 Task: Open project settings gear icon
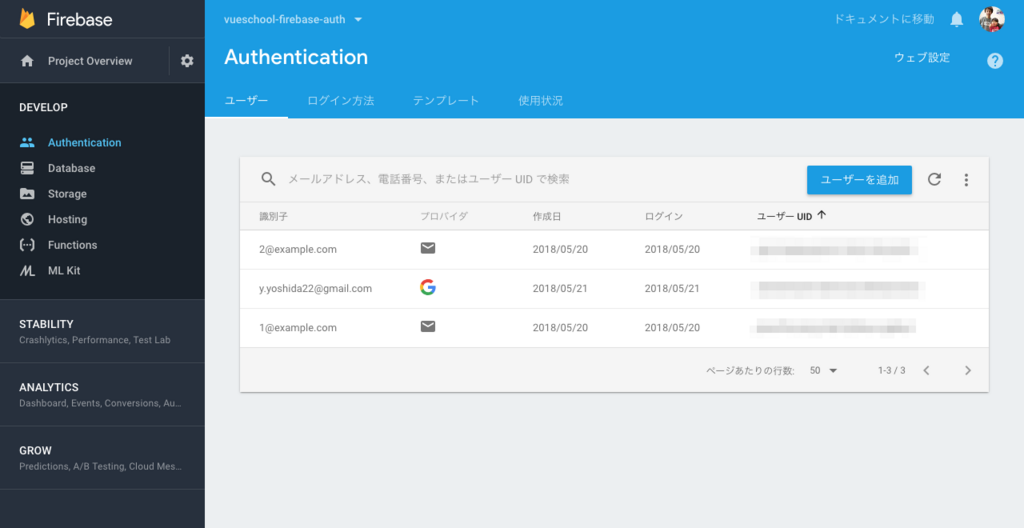[x=187, y=61]
